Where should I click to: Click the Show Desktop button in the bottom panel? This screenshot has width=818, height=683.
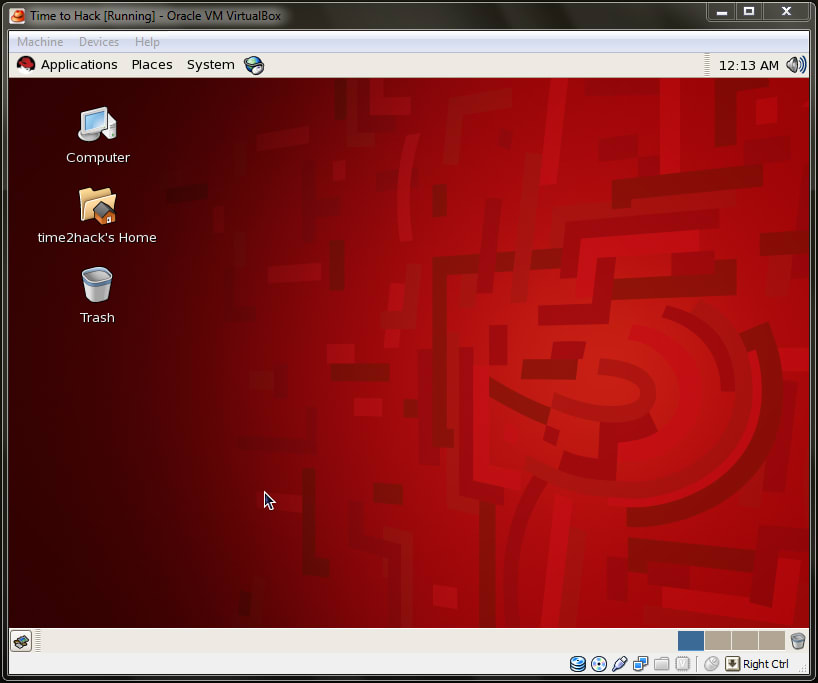click(x=21, y=641)
